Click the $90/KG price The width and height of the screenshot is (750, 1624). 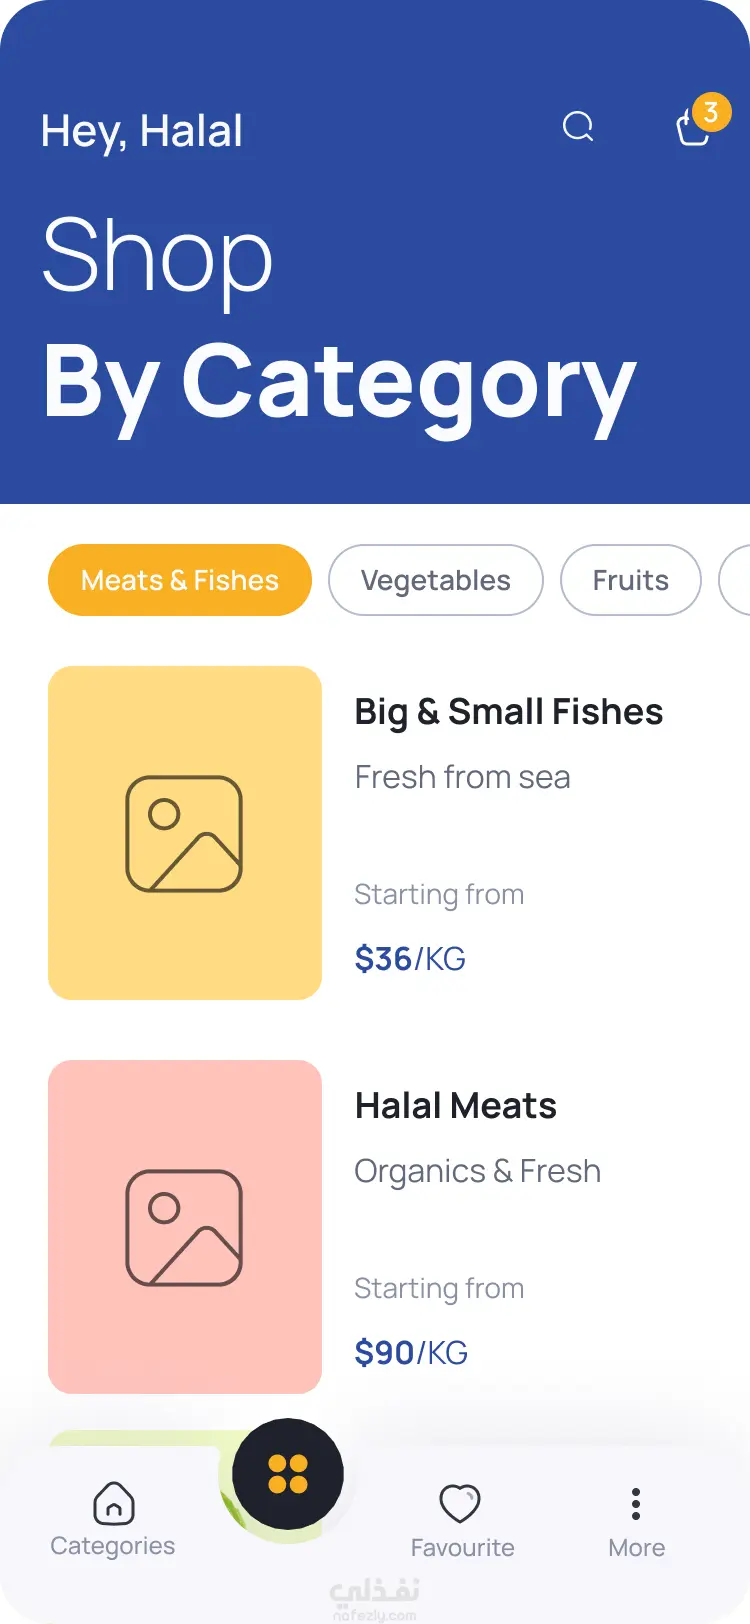click(411, 1353)
